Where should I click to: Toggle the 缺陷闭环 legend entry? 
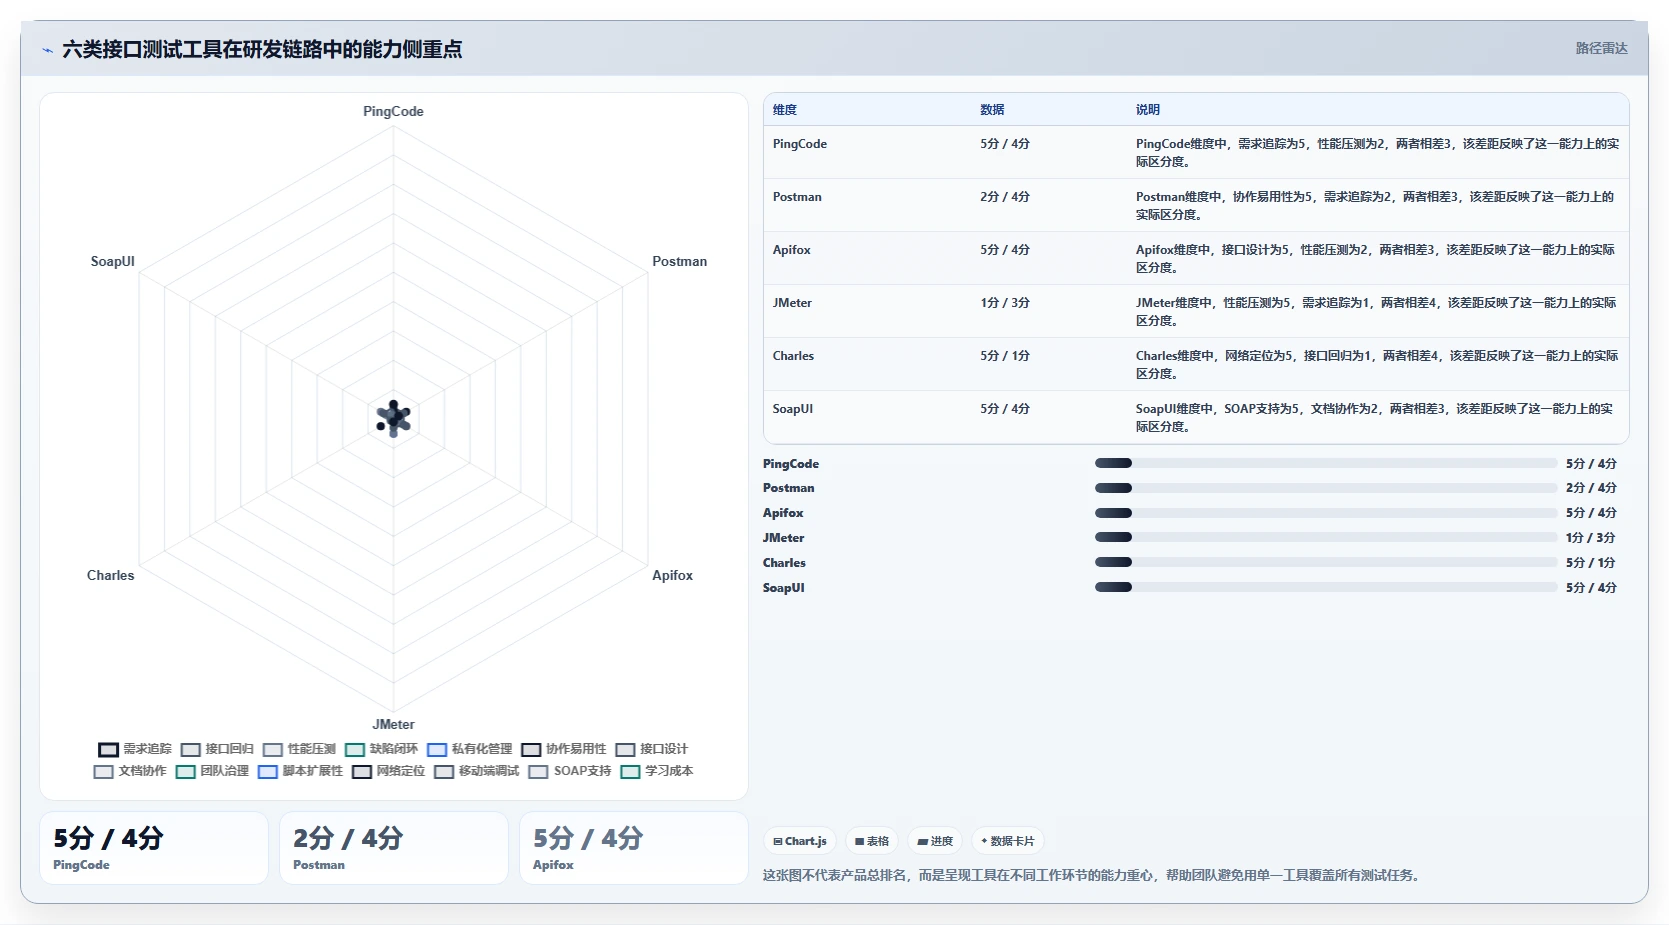(382, 749)
